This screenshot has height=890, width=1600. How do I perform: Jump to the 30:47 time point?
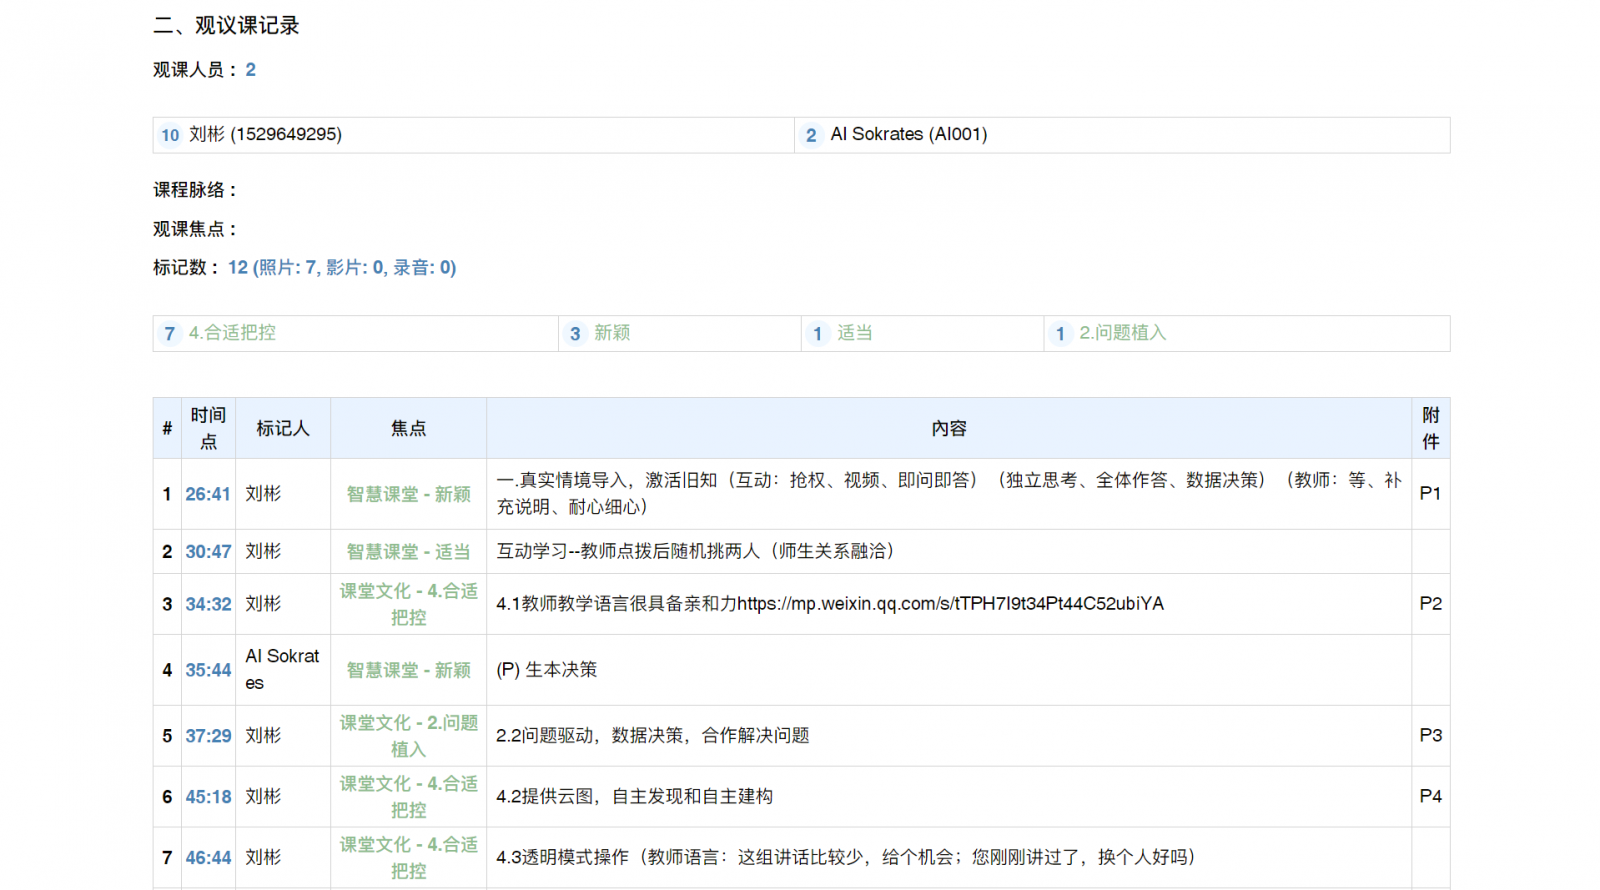pos(208,552)
